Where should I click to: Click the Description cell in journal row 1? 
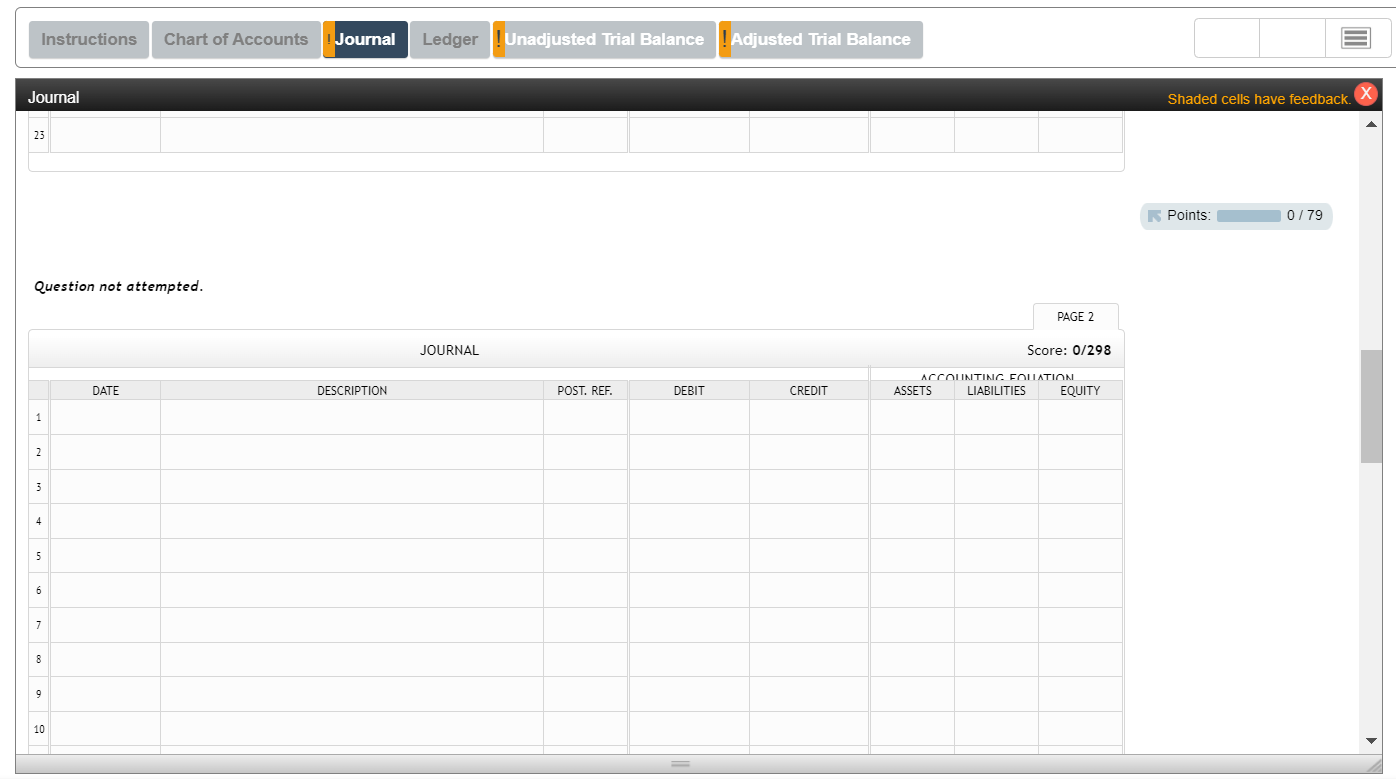click(352, 417)
